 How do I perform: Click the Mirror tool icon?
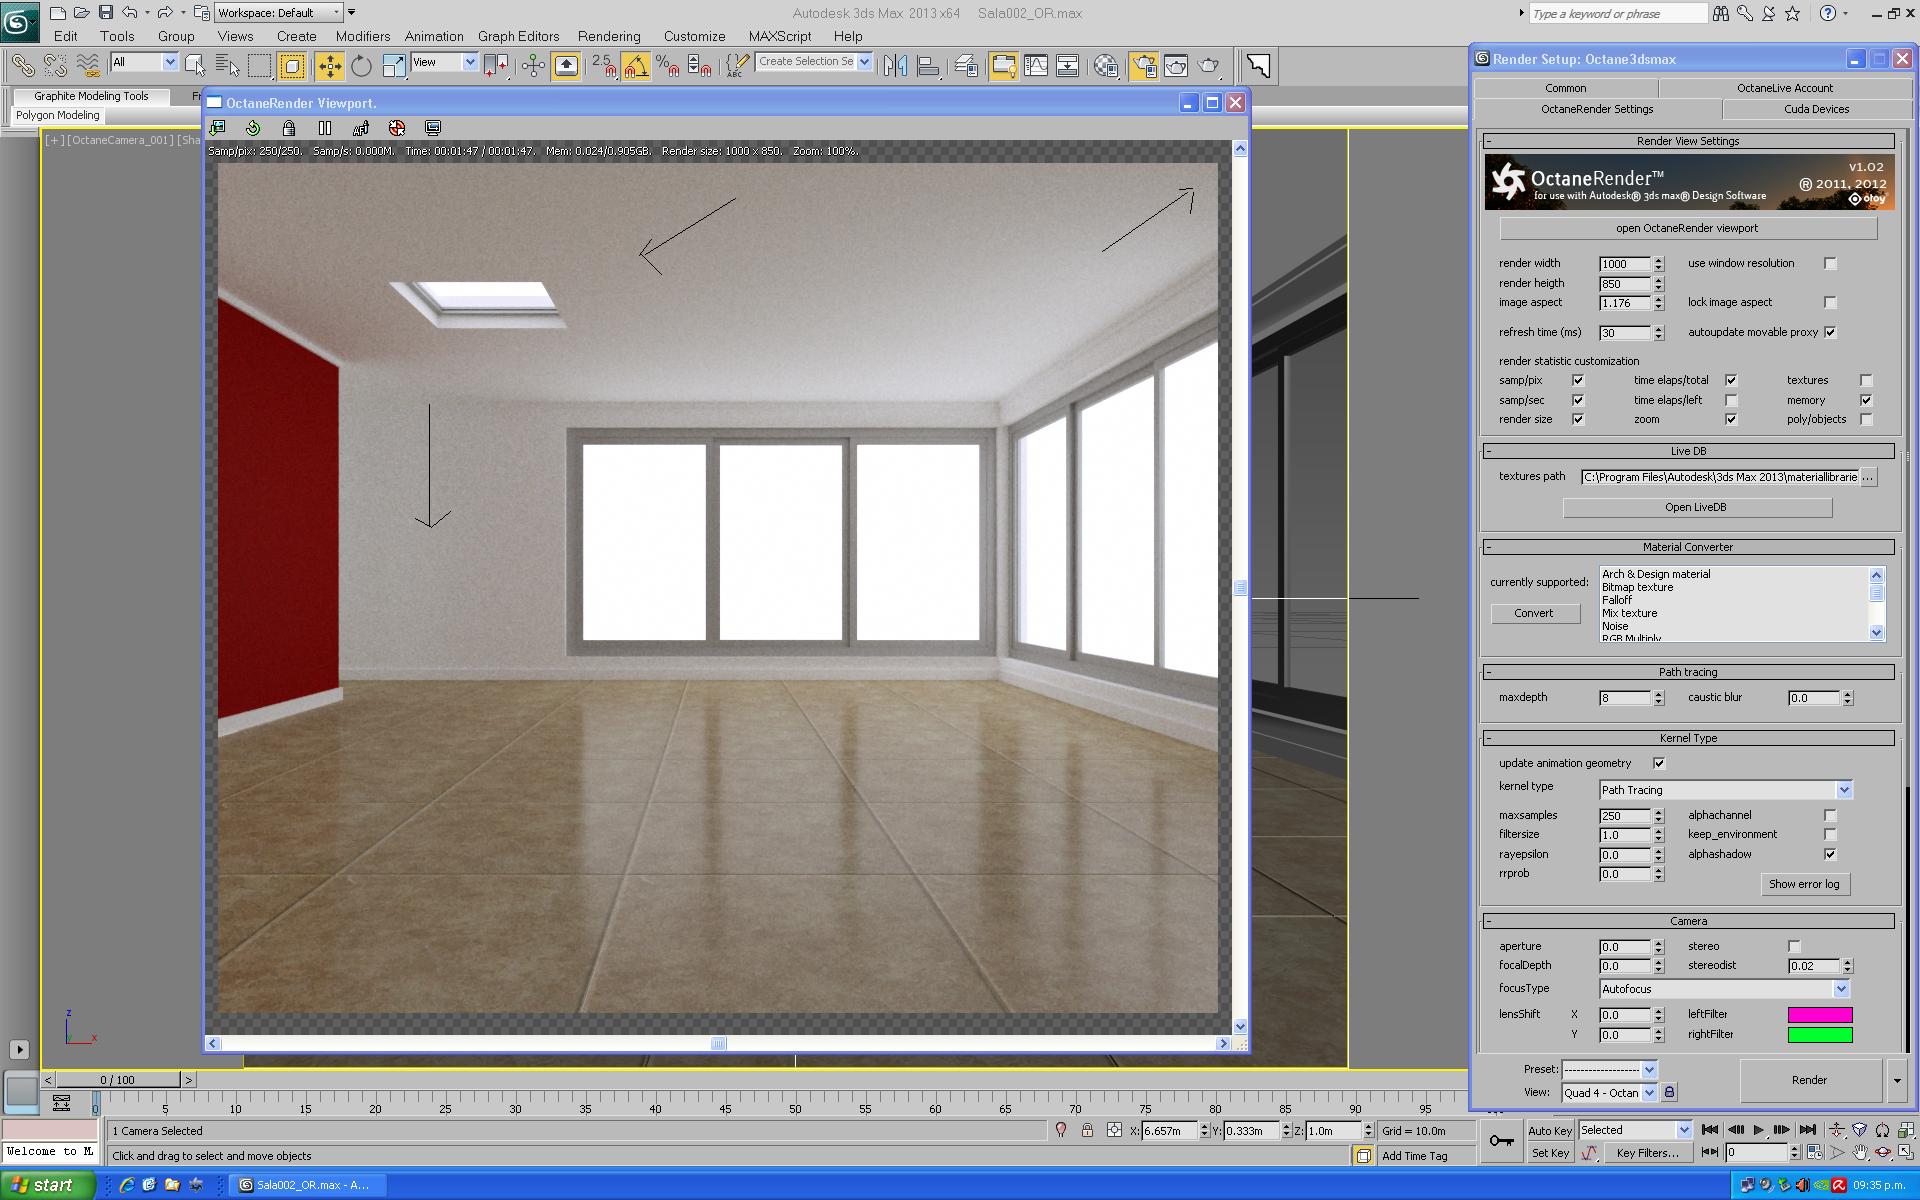(895, 66)
